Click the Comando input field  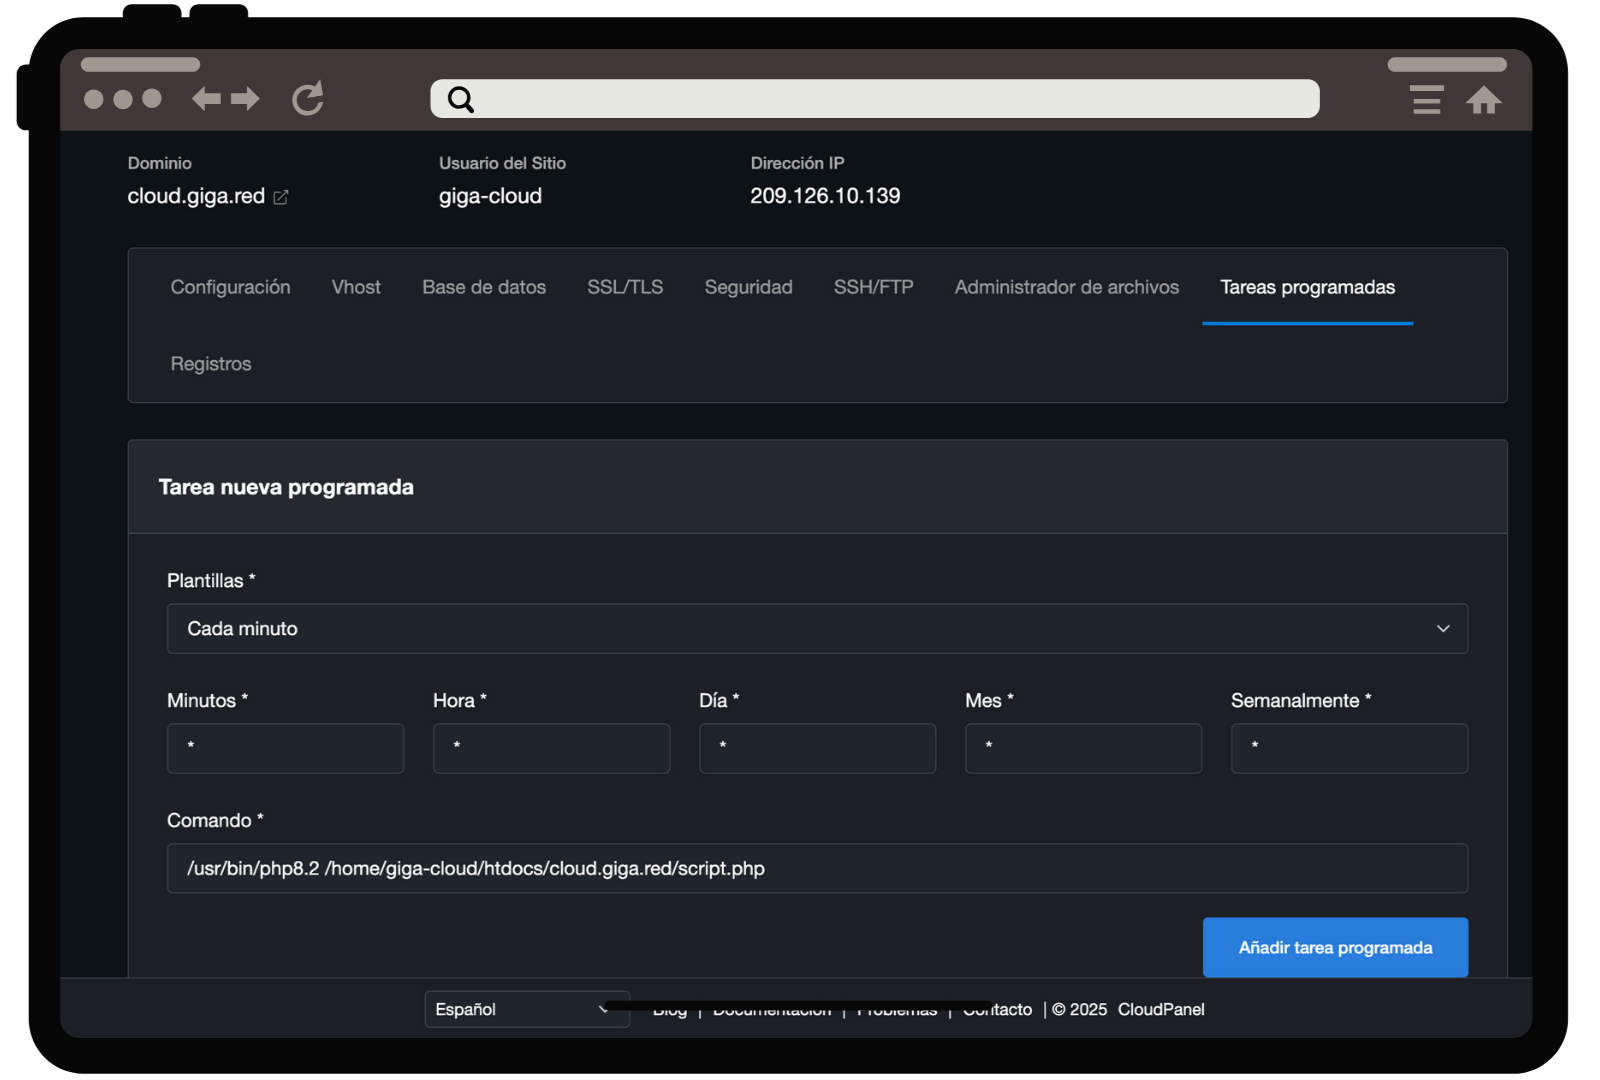pos(817,868)
